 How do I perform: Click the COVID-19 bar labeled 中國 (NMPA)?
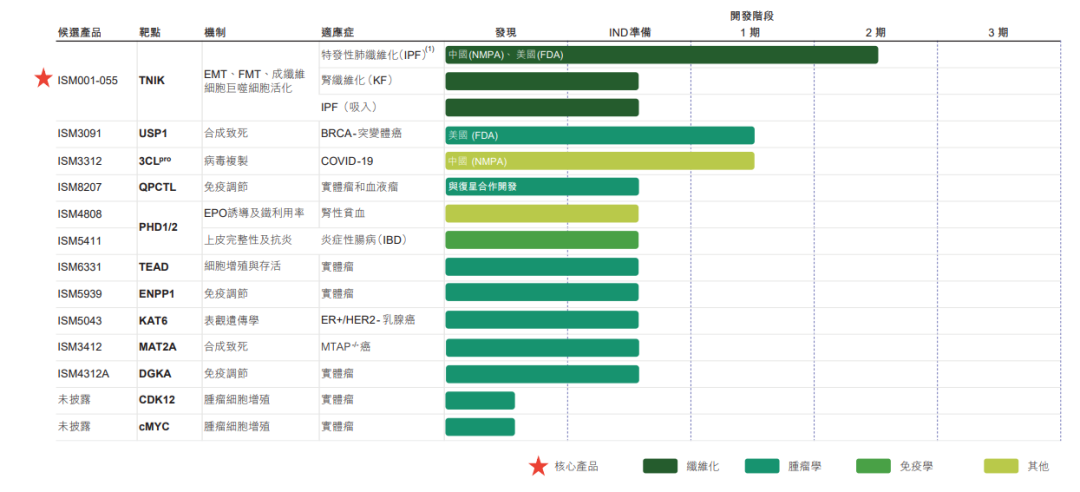click(599, 161)
